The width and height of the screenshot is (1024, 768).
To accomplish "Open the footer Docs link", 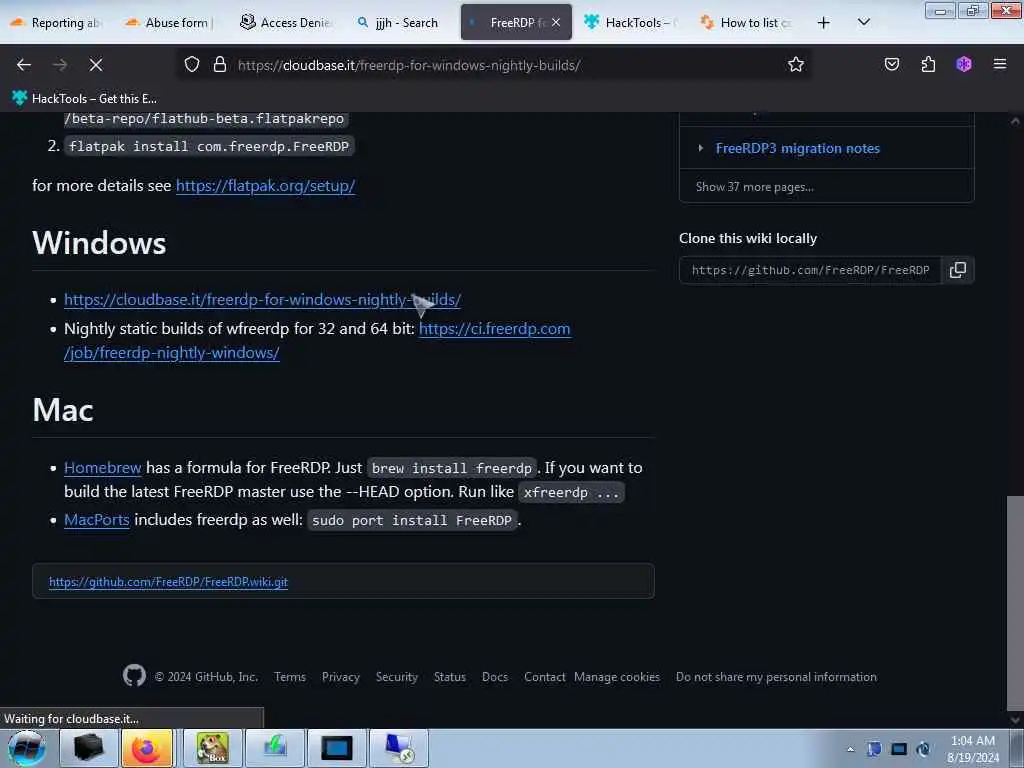I will (x=495, y=677).
